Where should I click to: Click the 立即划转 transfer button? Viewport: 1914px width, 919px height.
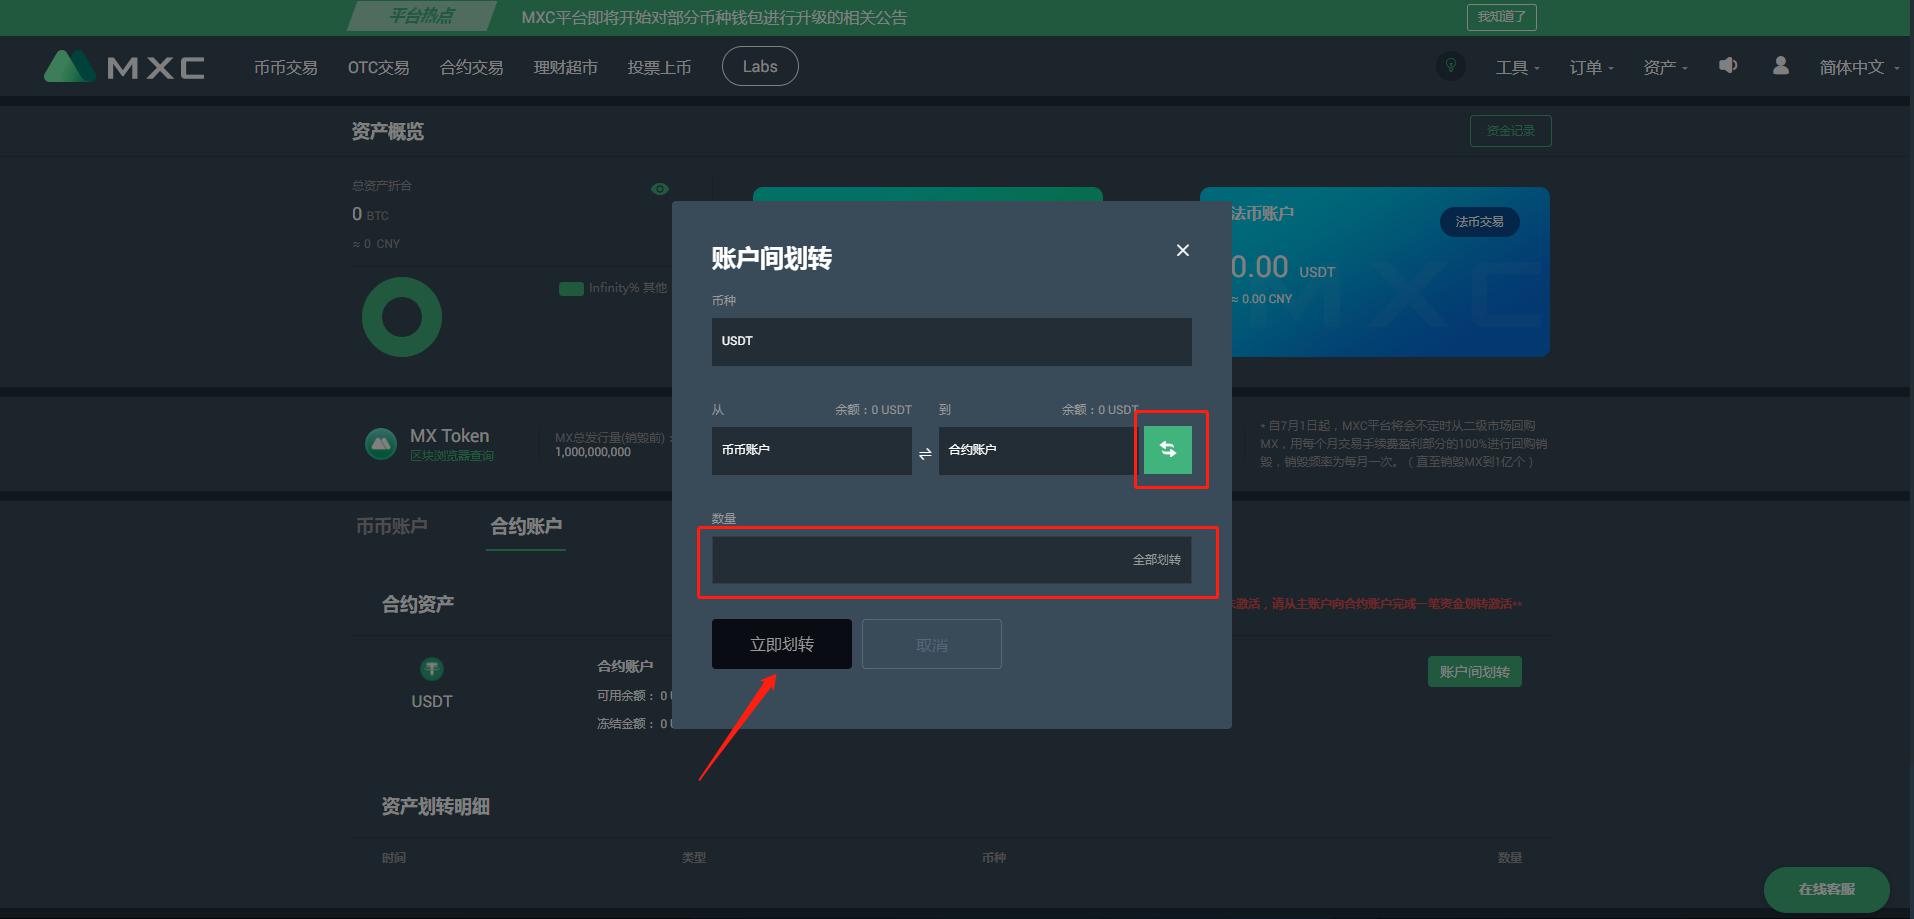click(782, 644)
